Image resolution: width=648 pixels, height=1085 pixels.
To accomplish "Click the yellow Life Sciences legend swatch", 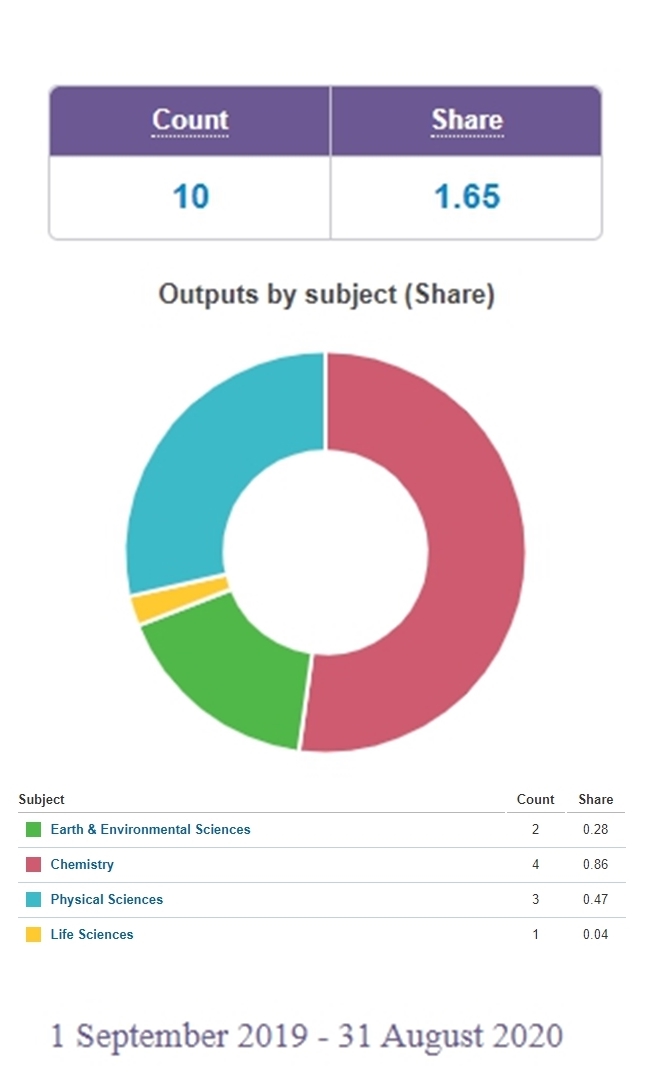I will 33,934.
